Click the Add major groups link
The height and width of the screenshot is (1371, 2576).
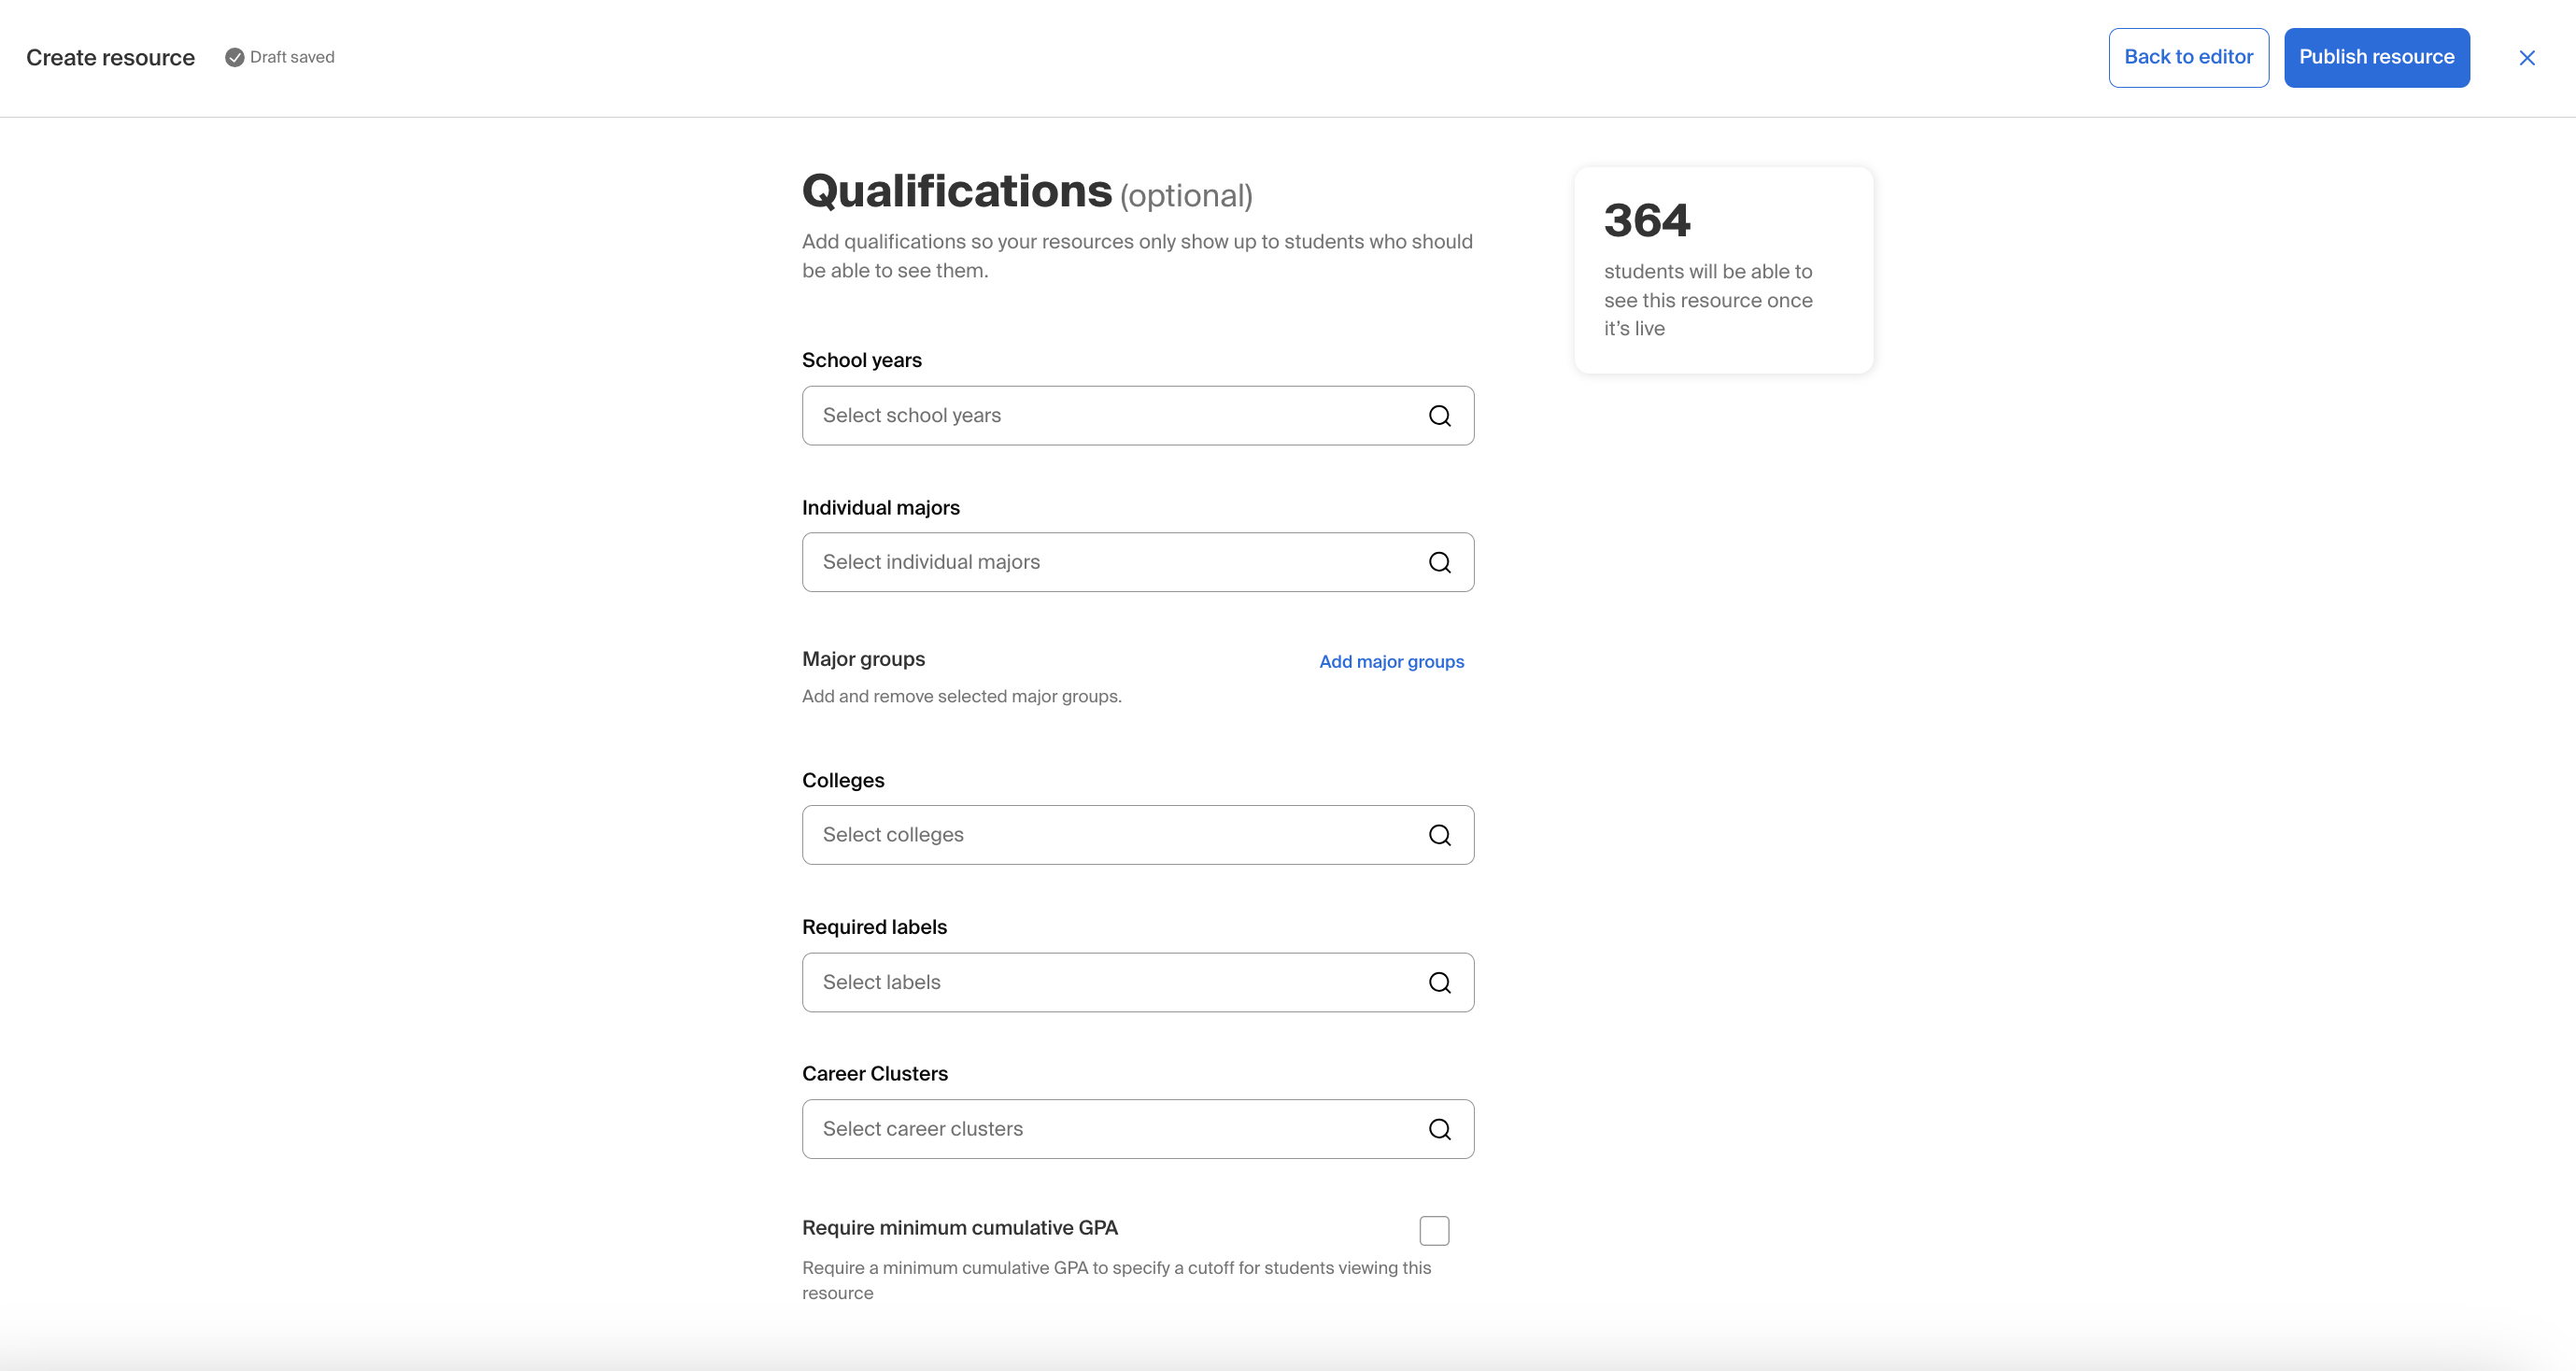pos(1391,661)
